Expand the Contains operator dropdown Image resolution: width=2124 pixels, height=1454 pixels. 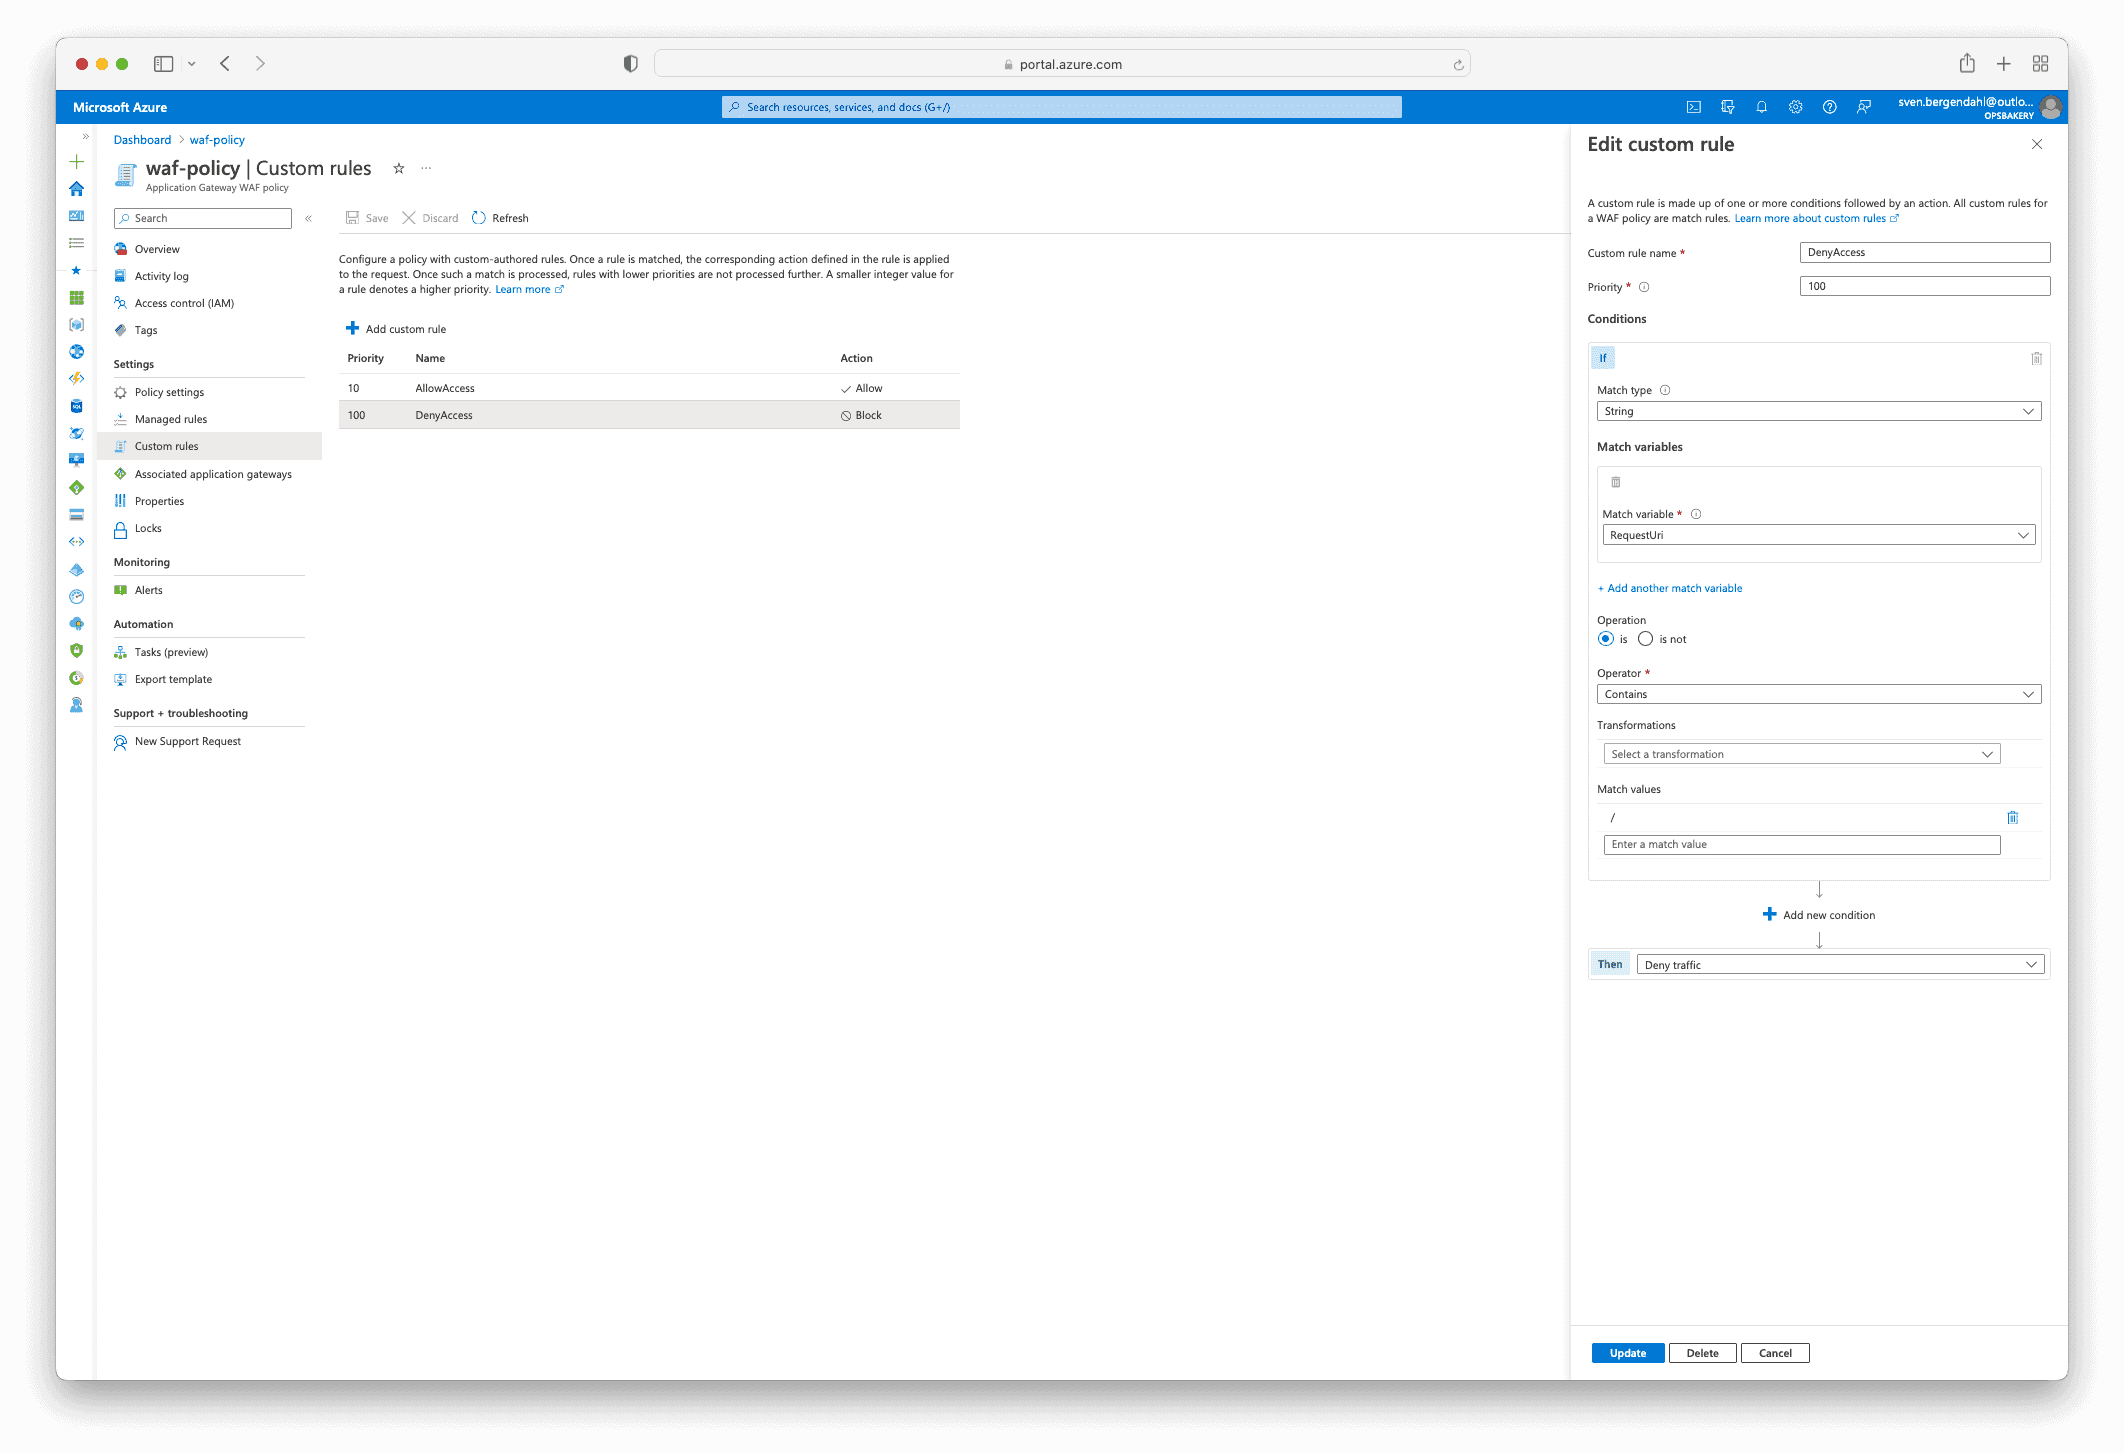point(1818,694)
